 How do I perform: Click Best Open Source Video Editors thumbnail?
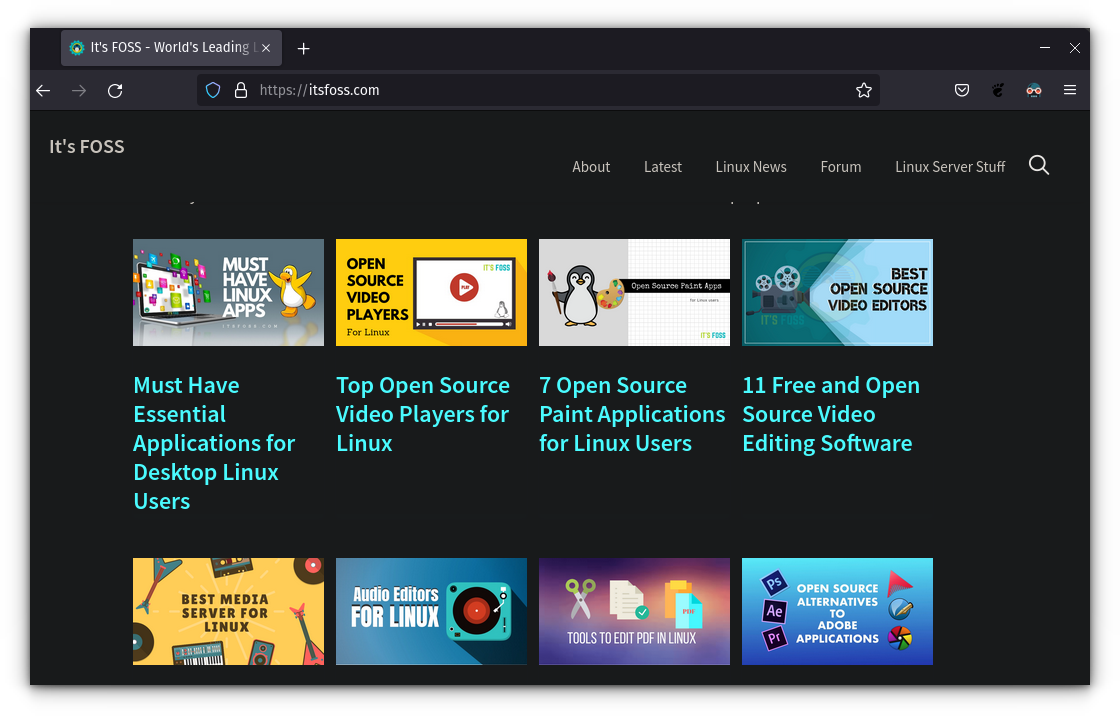click(837, 293)
